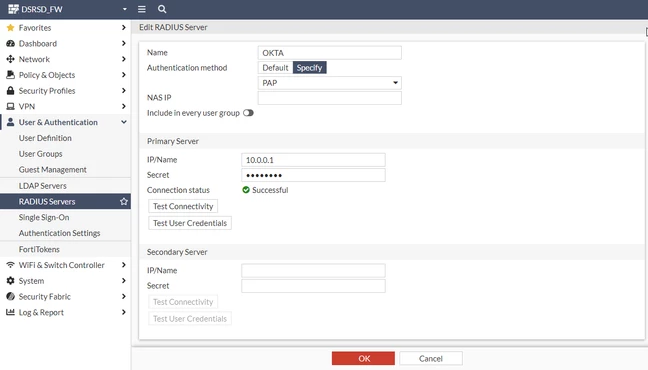Open User Definition menu item
The width and height of the screenshot is (648, 370).
pos(65,138)
